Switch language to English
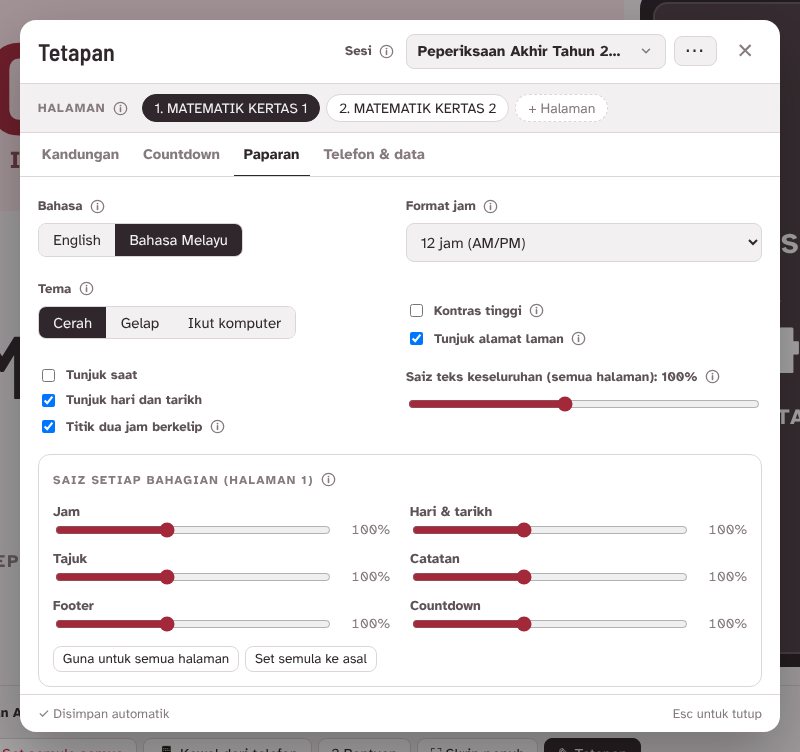 77,240
